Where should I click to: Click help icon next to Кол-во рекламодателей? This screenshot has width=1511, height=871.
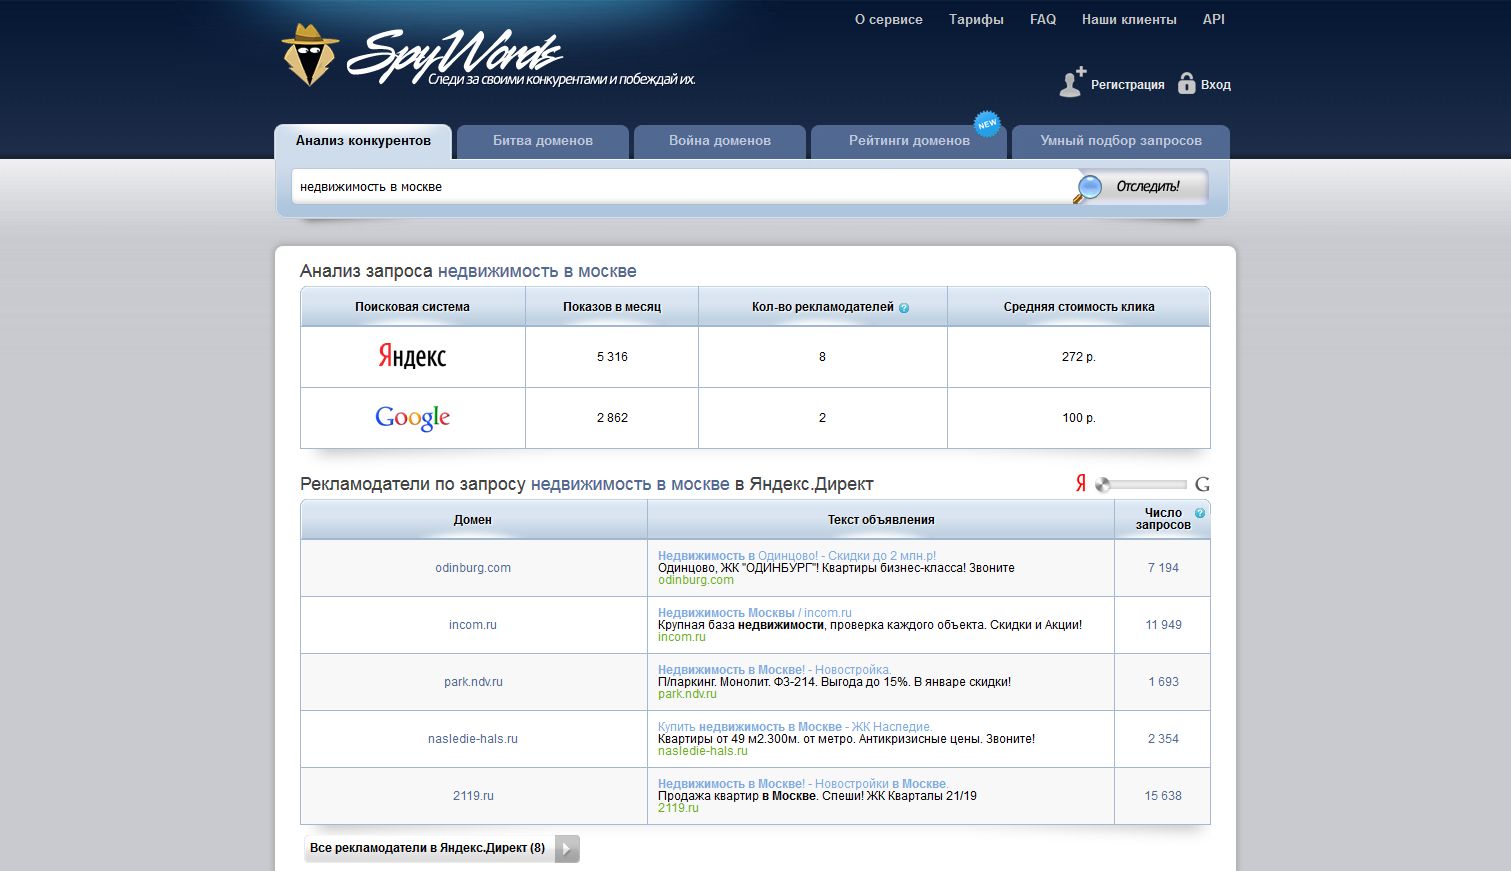click(x=904, y=308)
